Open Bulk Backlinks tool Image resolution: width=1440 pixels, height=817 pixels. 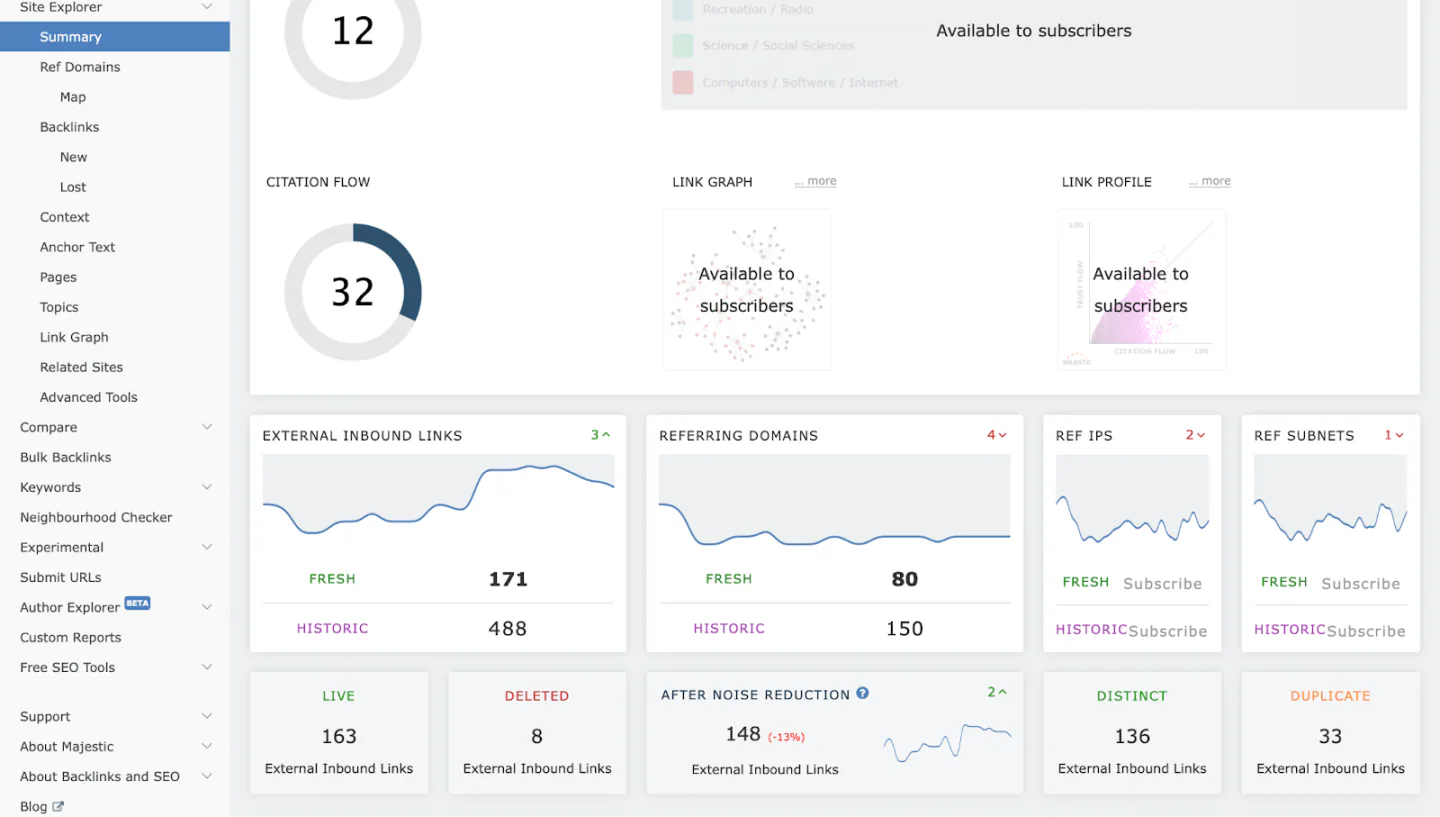click(66, 457)
